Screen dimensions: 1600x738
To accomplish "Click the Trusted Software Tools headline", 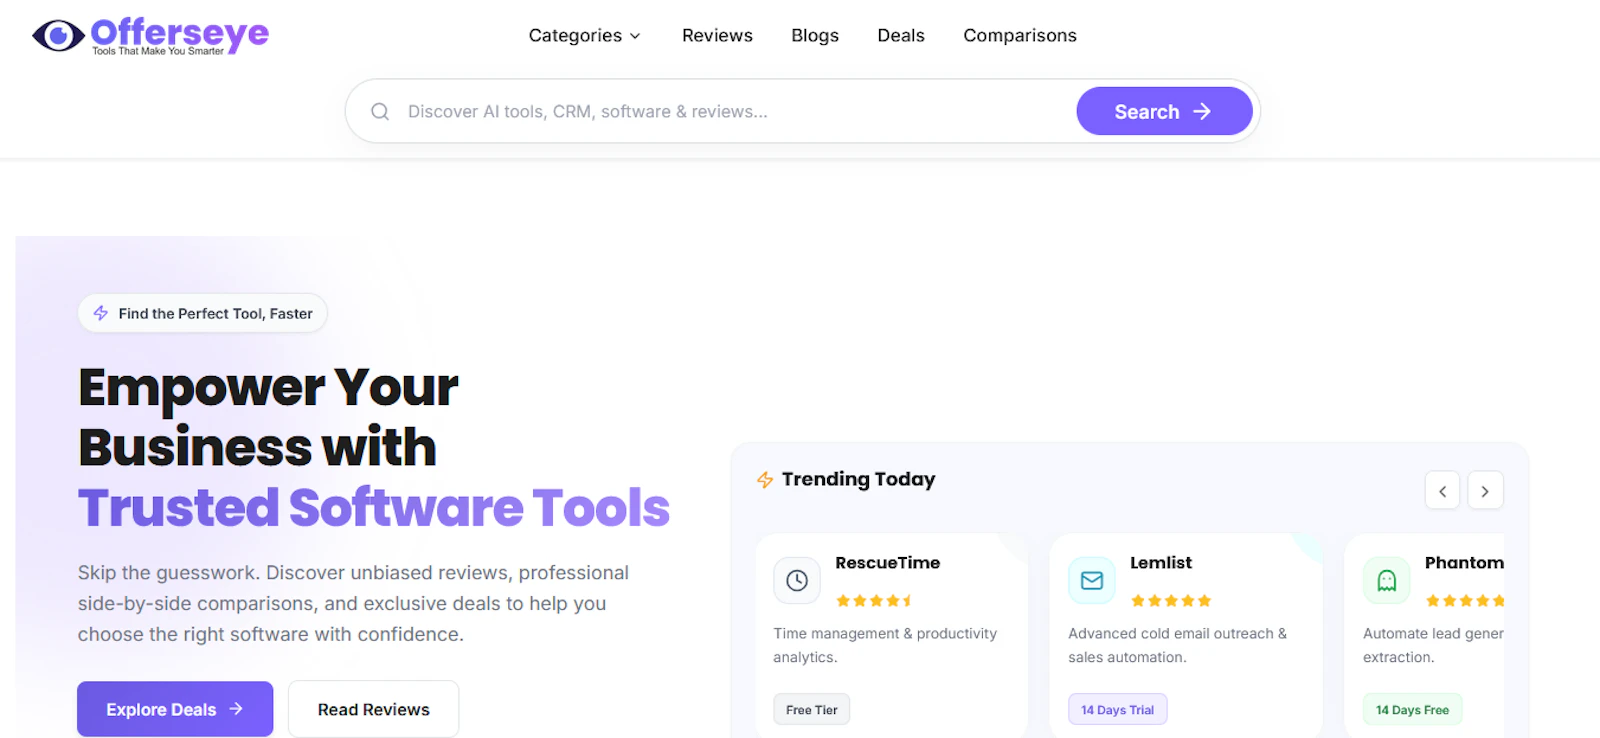I will click(x=374, y=507).
